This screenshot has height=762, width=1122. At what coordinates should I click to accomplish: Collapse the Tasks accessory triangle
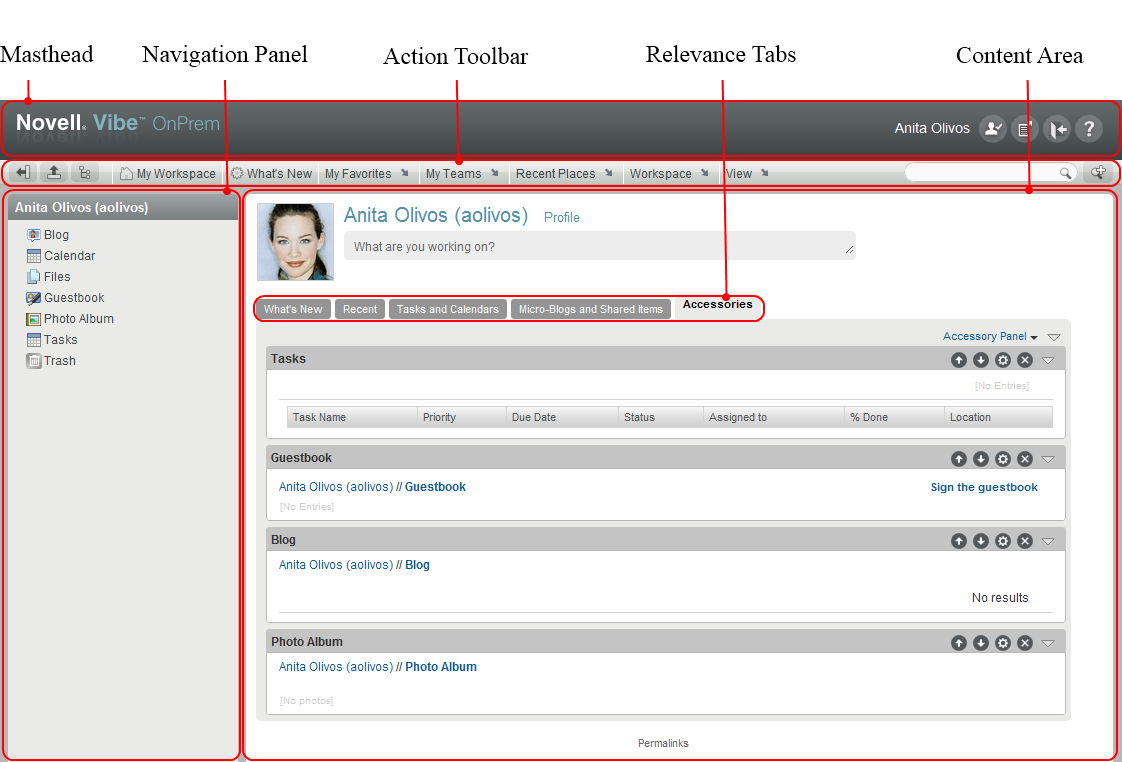(1048, 361)
